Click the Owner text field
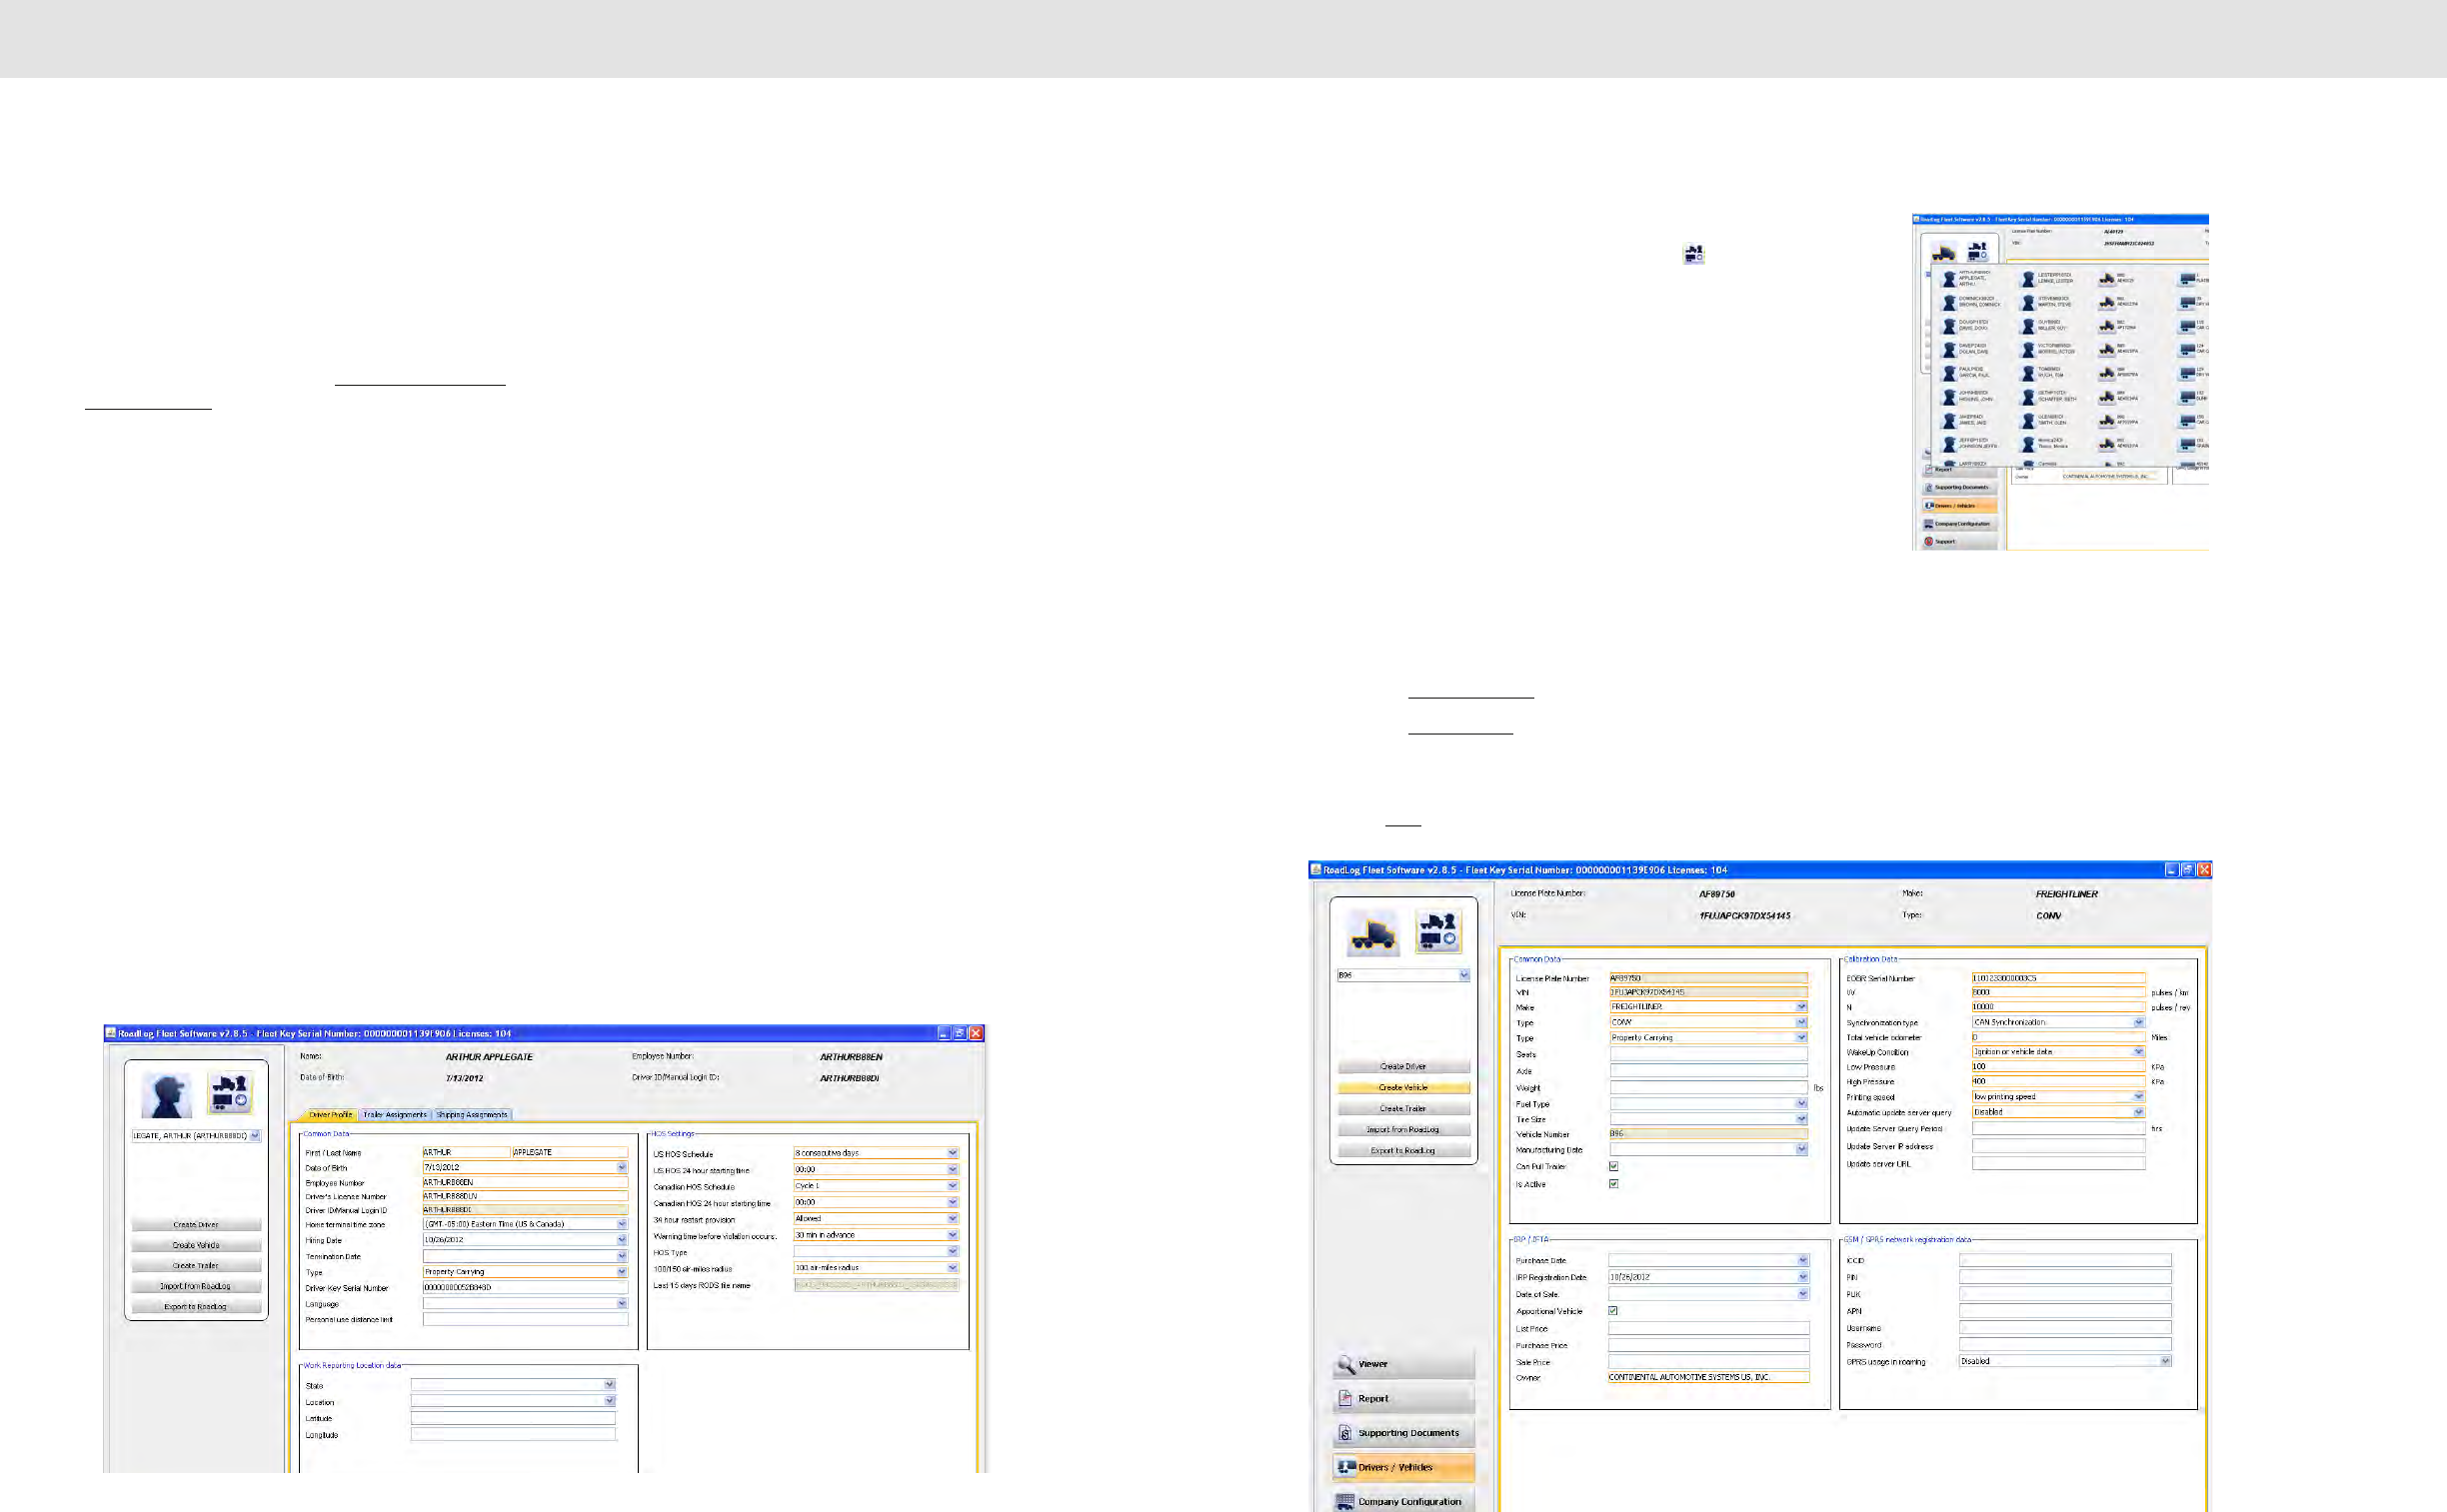 point(1708,1378)
